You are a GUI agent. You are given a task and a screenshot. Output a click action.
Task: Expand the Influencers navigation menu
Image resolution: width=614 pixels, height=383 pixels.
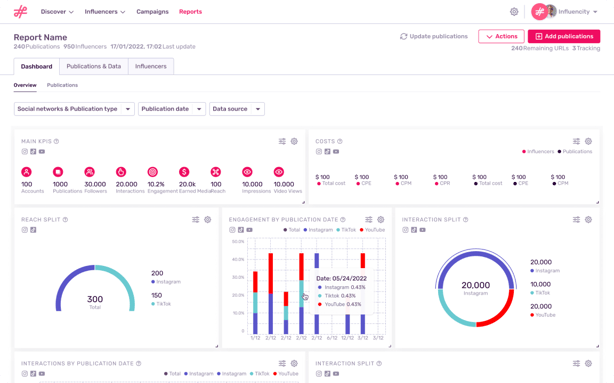pyautogui.click(x=105, y=12)
